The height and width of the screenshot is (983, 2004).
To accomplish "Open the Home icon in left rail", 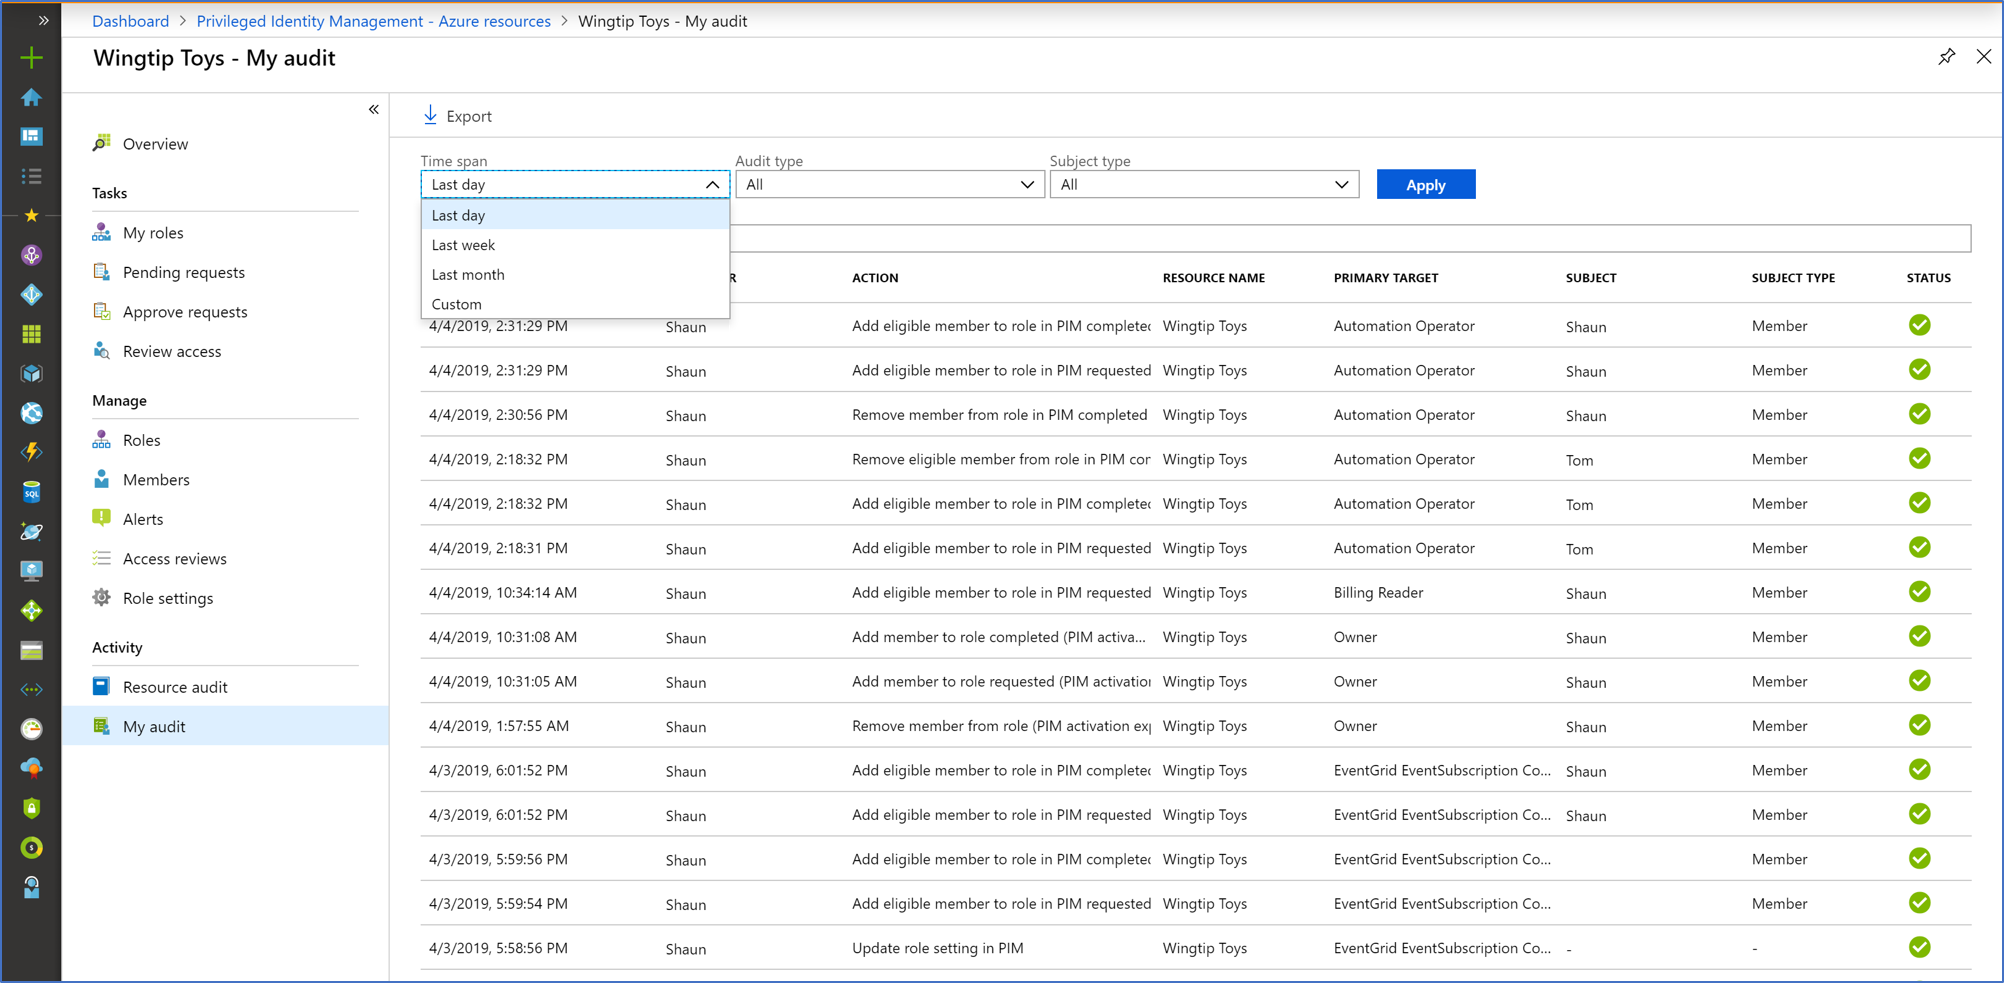I will [x=32, y=97].
